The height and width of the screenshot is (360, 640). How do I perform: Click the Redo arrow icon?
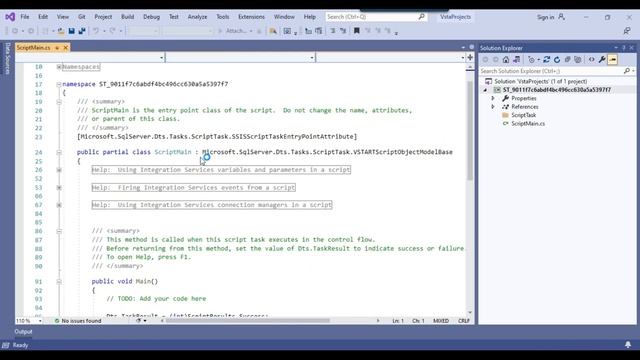pyautogui.click(x=112, y=31)
